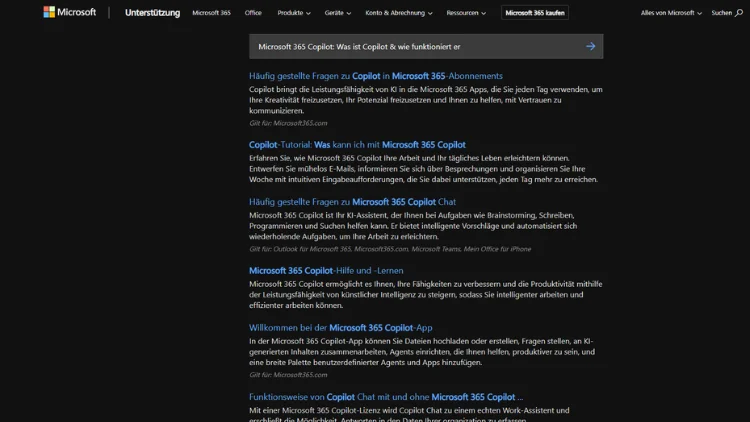Open the Copilot-Tutorial result link

(x=357, y=144)
